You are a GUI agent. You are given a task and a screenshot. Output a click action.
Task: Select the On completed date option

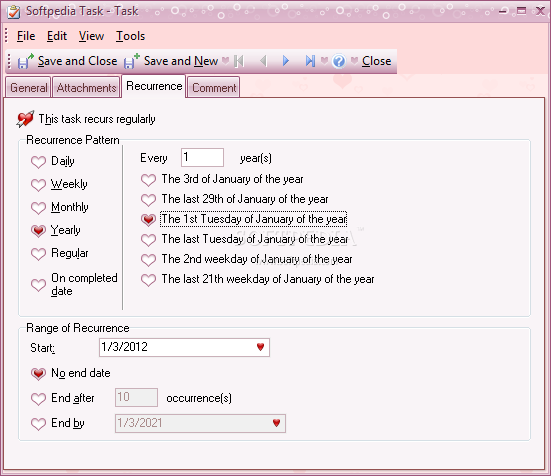coord(38,285)
